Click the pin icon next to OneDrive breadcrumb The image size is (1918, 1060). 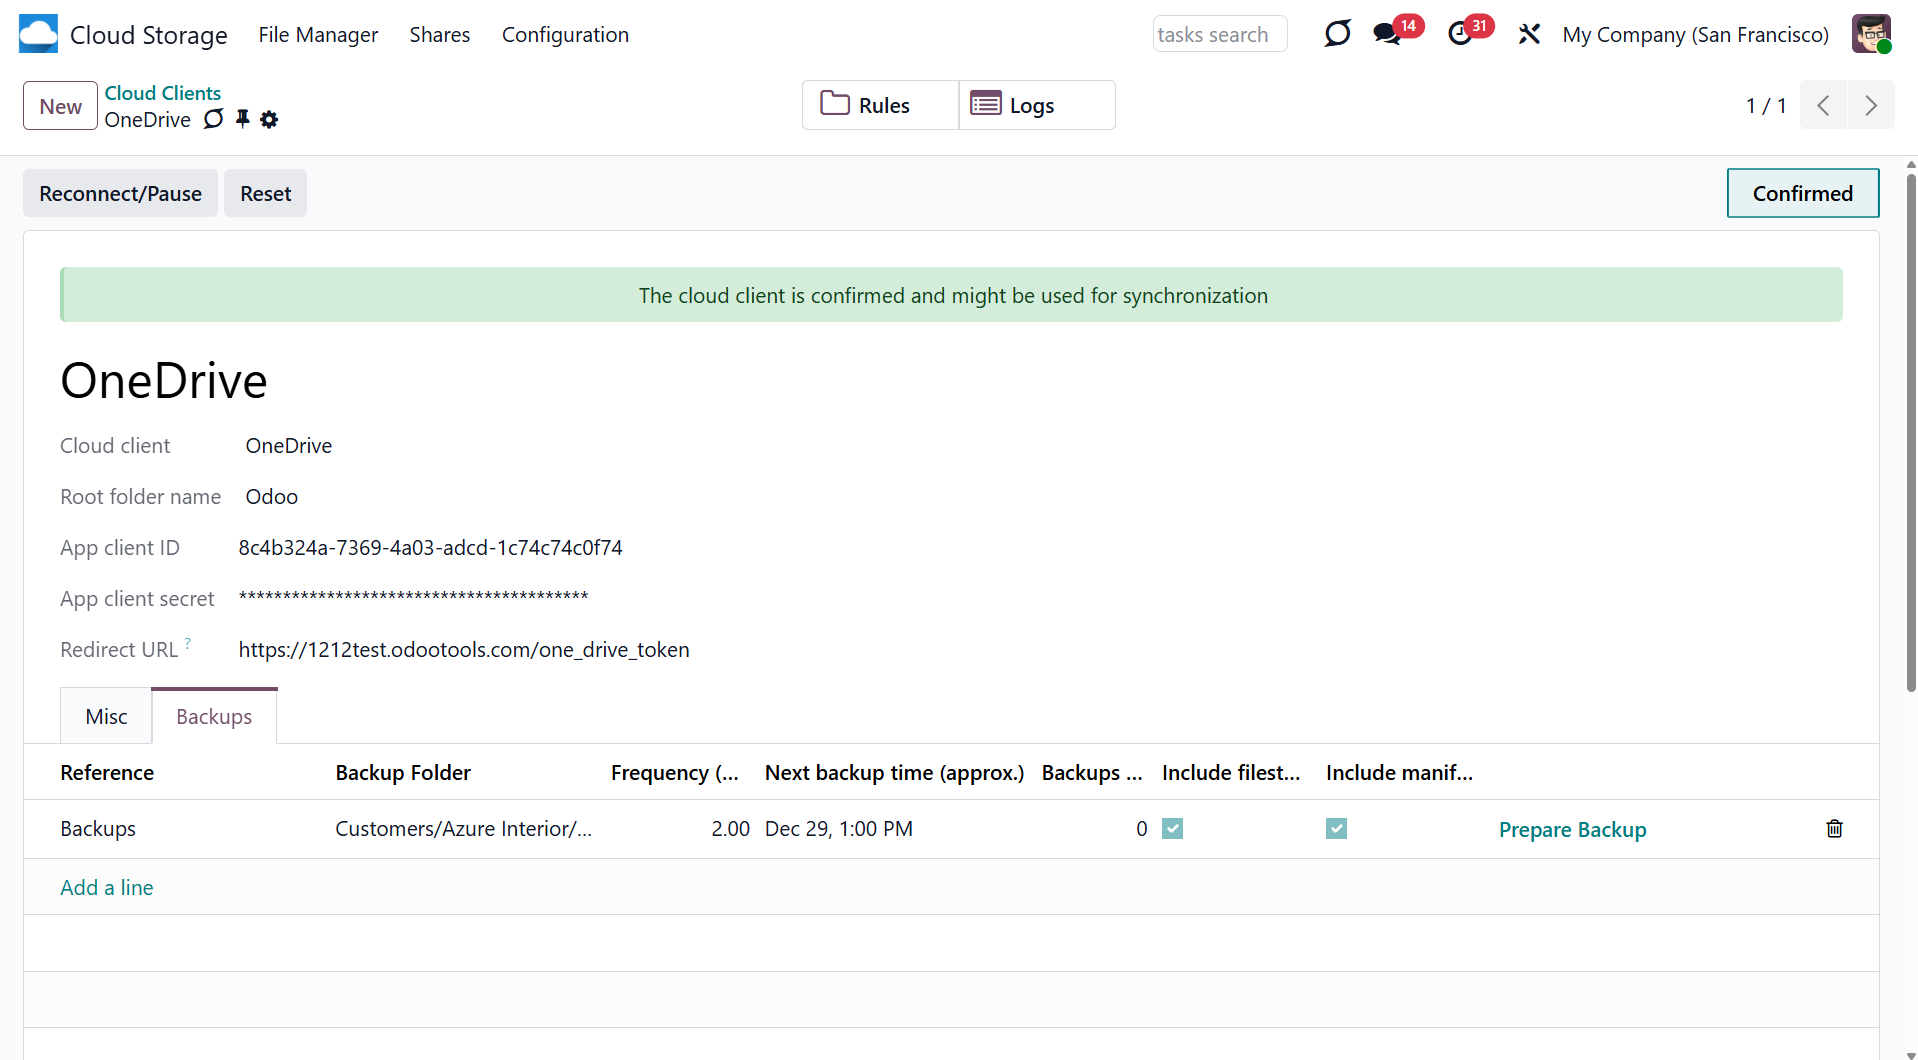[x=243, y=119]
